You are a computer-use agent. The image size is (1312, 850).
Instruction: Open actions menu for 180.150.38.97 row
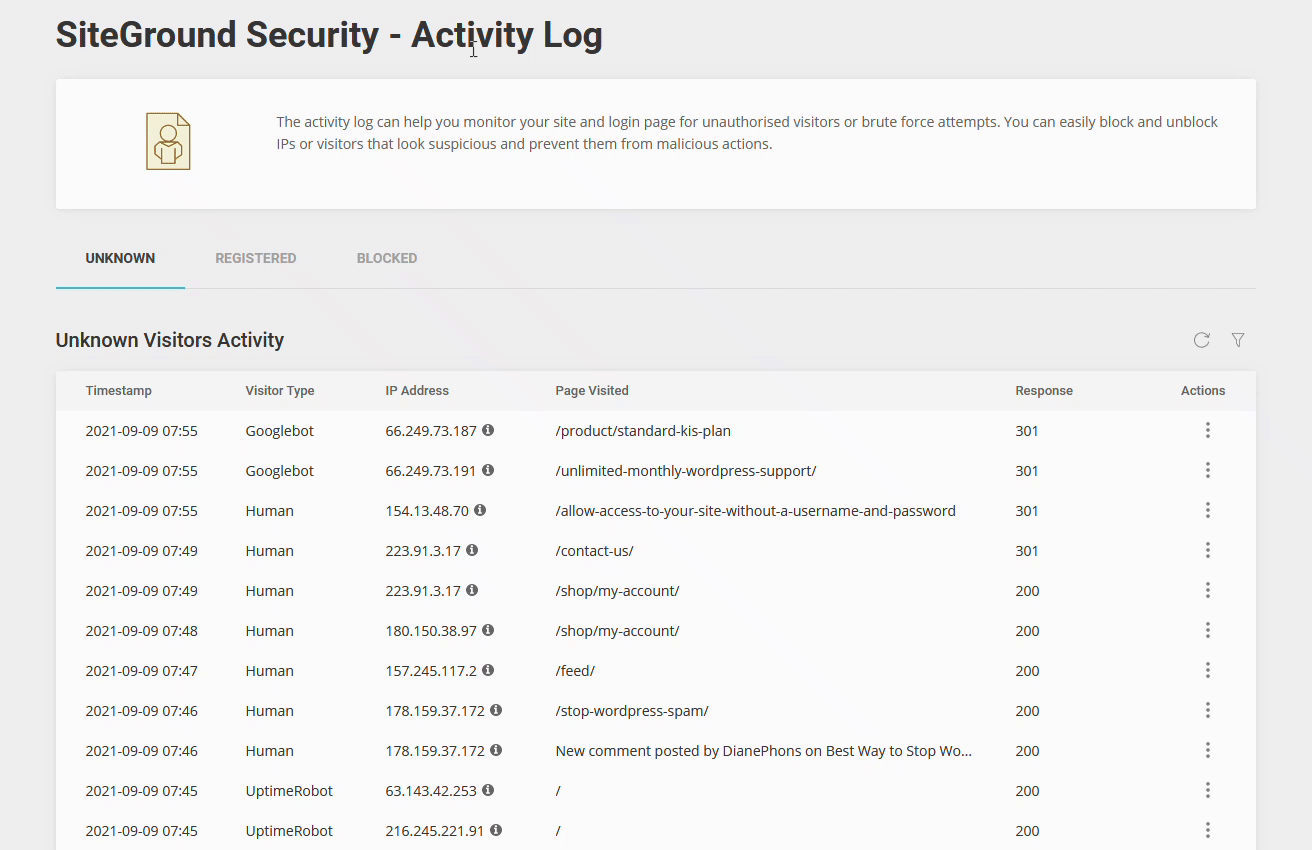1208,630
